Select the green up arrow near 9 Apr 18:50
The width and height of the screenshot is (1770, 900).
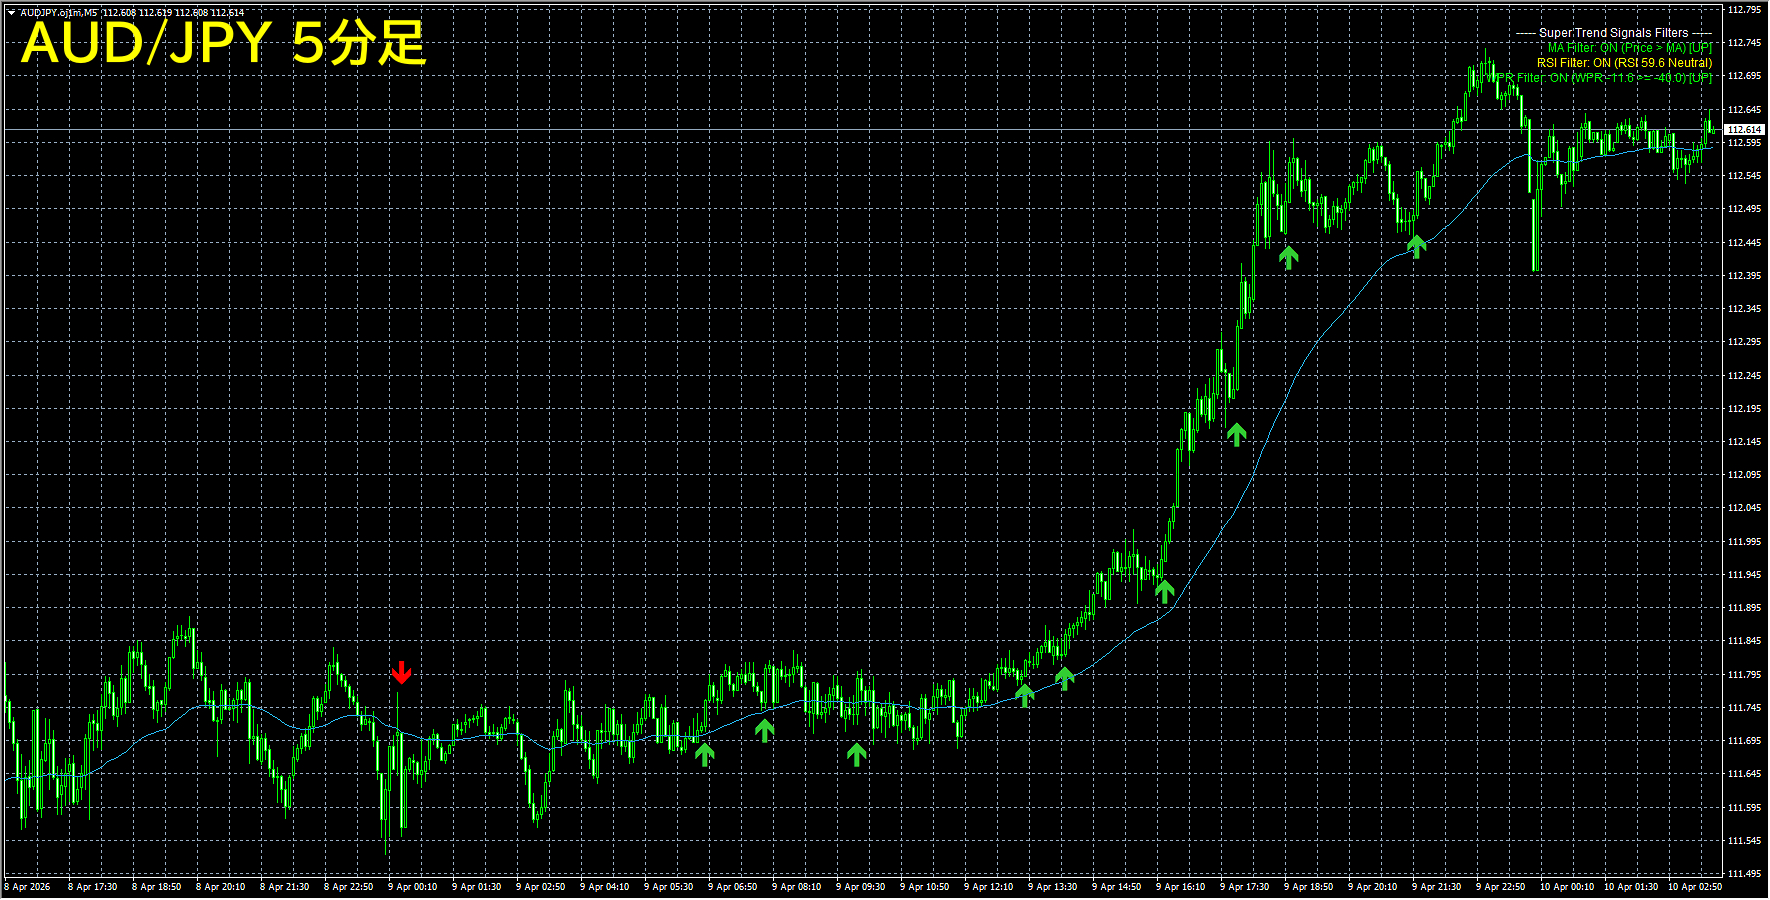pyautogui.click(x=1289, y=257)
